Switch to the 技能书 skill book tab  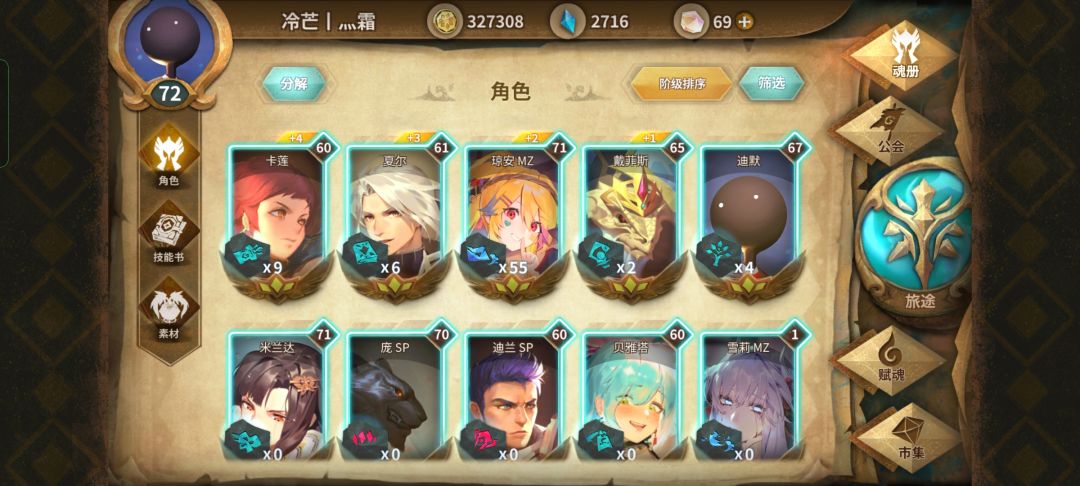[169, 234]
